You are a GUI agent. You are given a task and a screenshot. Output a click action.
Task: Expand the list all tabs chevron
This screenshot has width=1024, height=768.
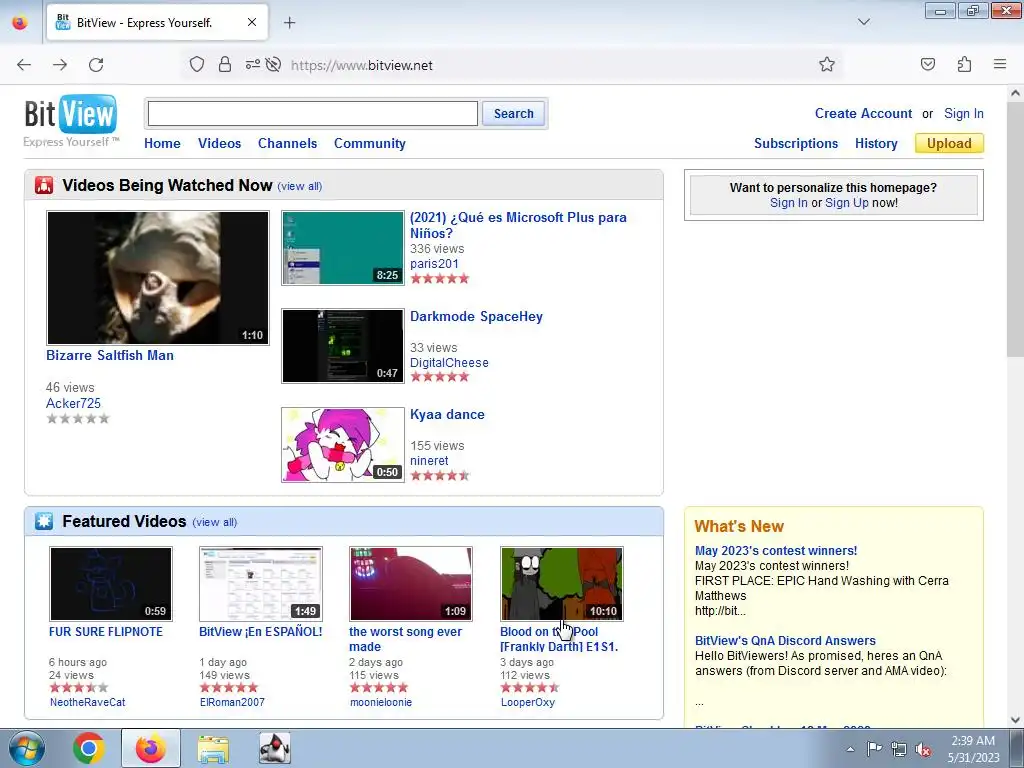click(863, 22)
